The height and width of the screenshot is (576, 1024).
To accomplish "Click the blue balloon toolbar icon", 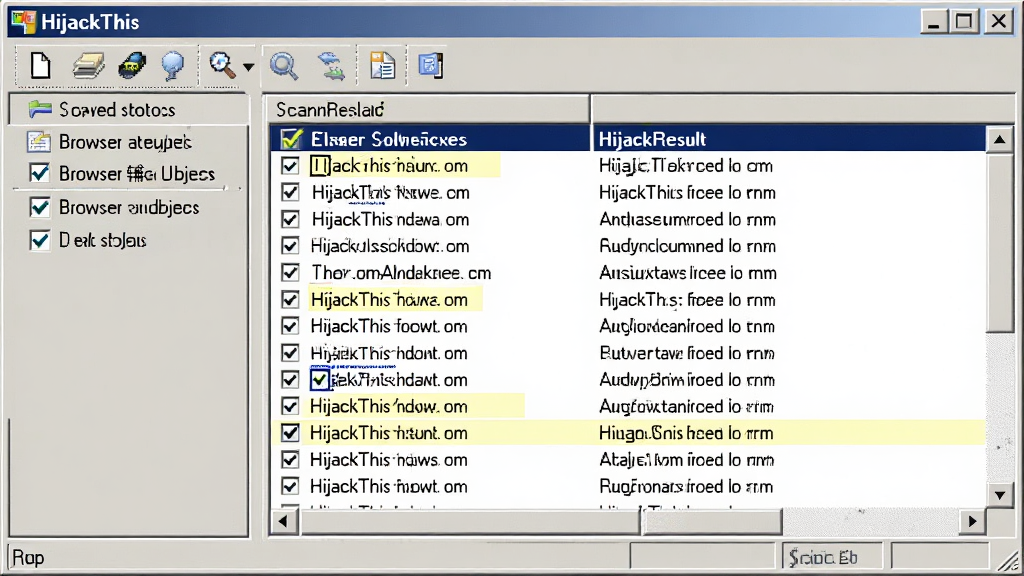I will (173, 66).
